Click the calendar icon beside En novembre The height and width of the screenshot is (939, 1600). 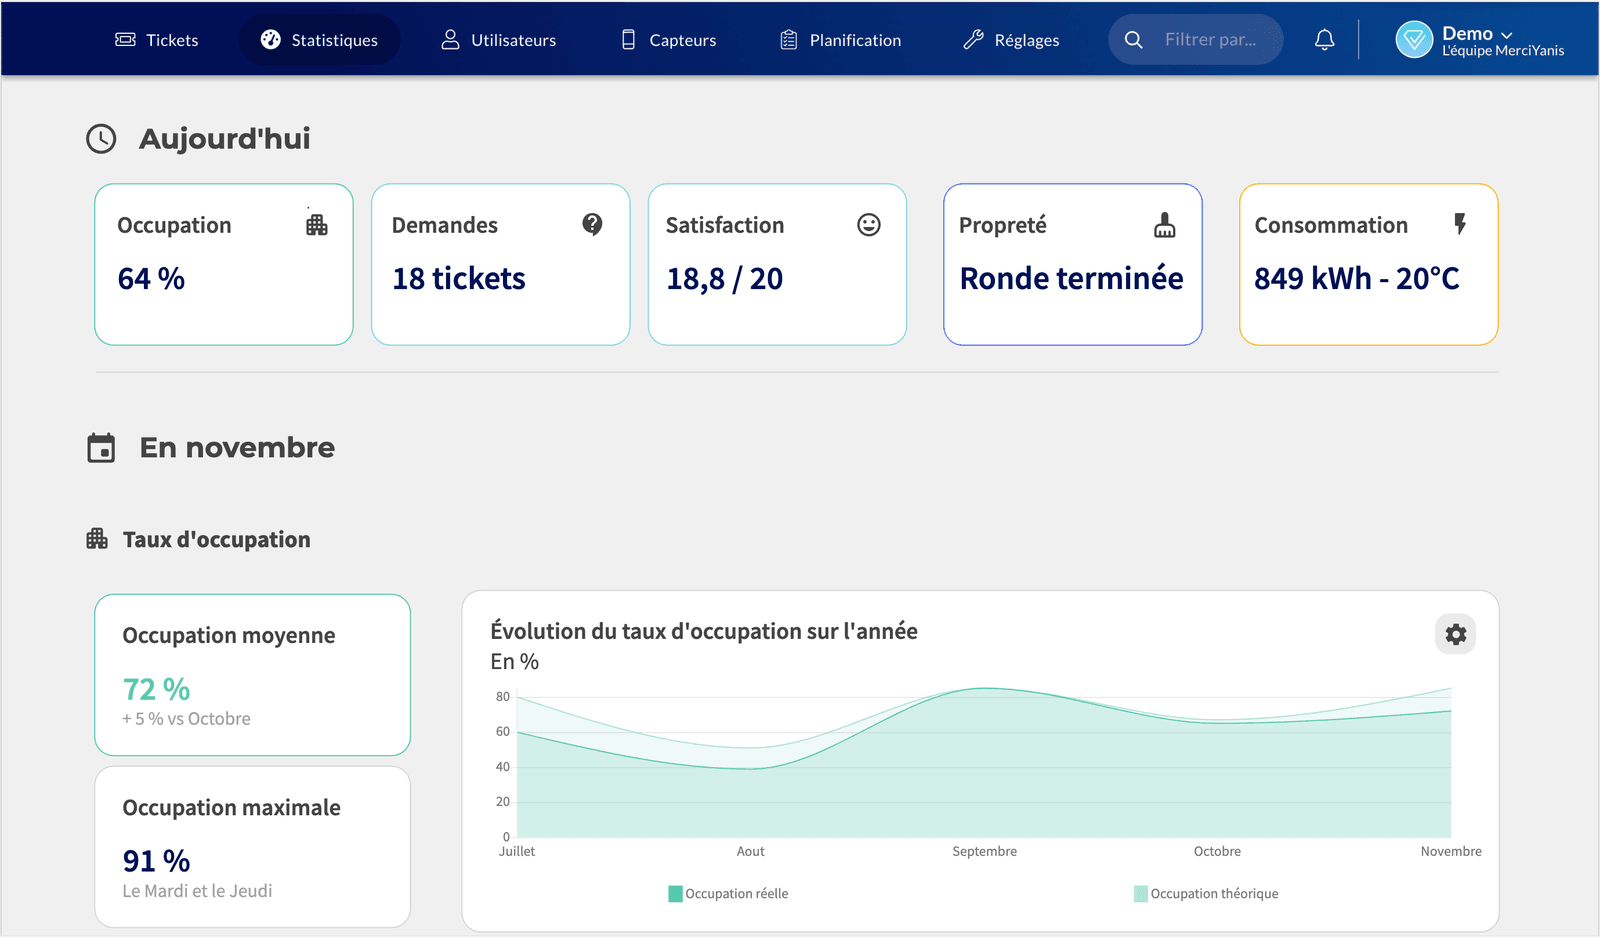point(101,448)
